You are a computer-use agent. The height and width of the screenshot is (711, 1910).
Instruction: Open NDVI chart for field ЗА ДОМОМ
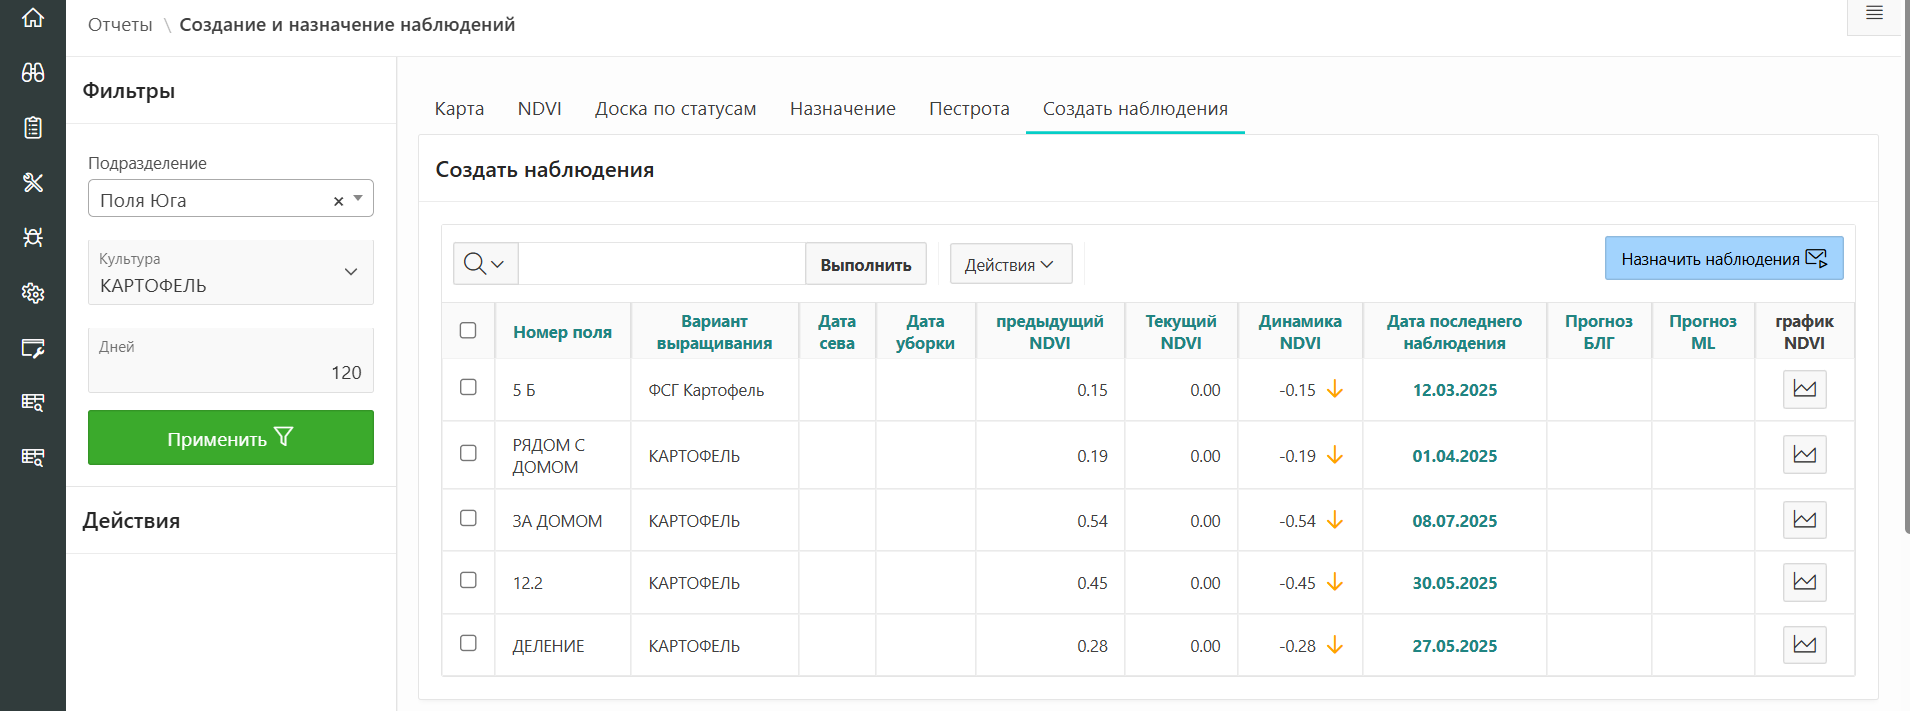[x=1804, y=520]
